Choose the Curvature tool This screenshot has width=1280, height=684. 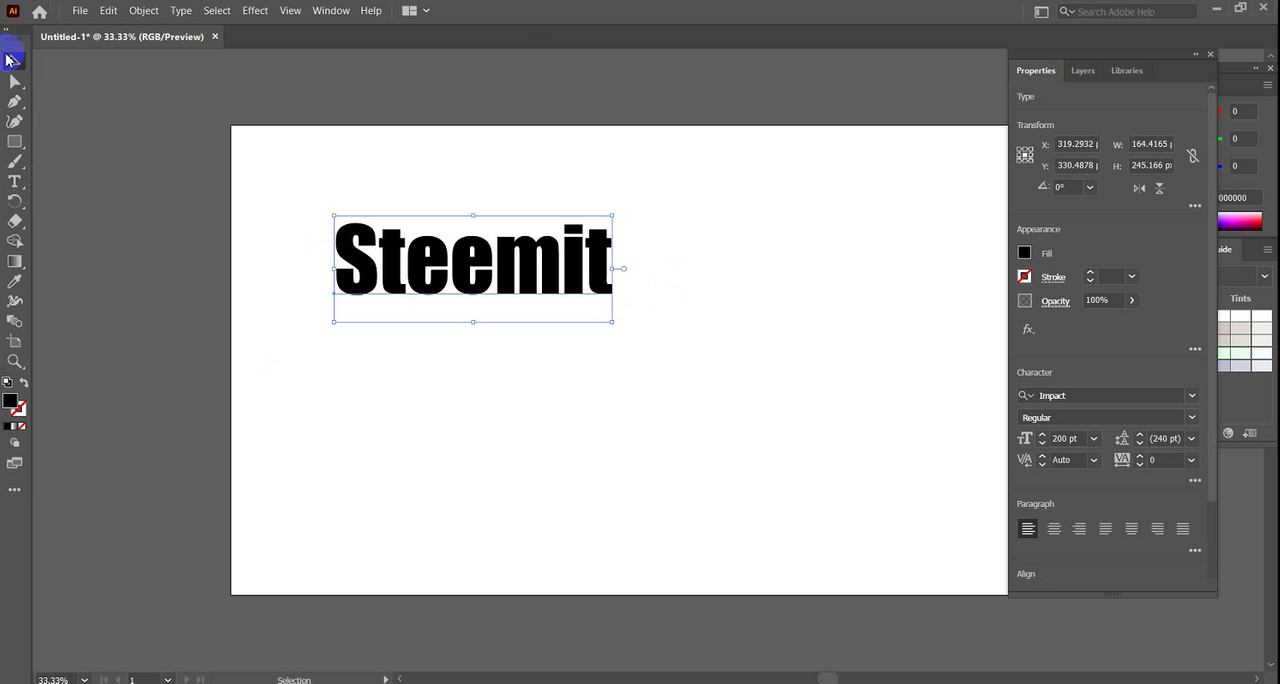(x=14, y=121)
